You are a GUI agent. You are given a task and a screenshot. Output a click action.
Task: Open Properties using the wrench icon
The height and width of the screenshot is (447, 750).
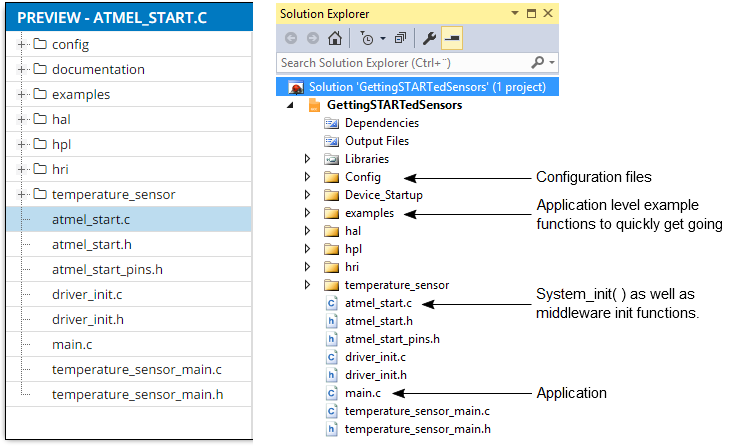(x=429, y=38)
